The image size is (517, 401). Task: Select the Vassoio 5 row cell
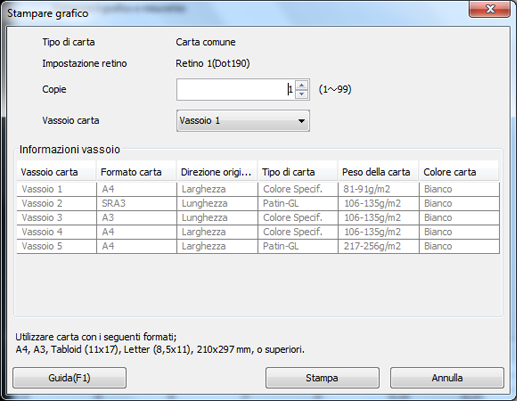pos(56,246)
